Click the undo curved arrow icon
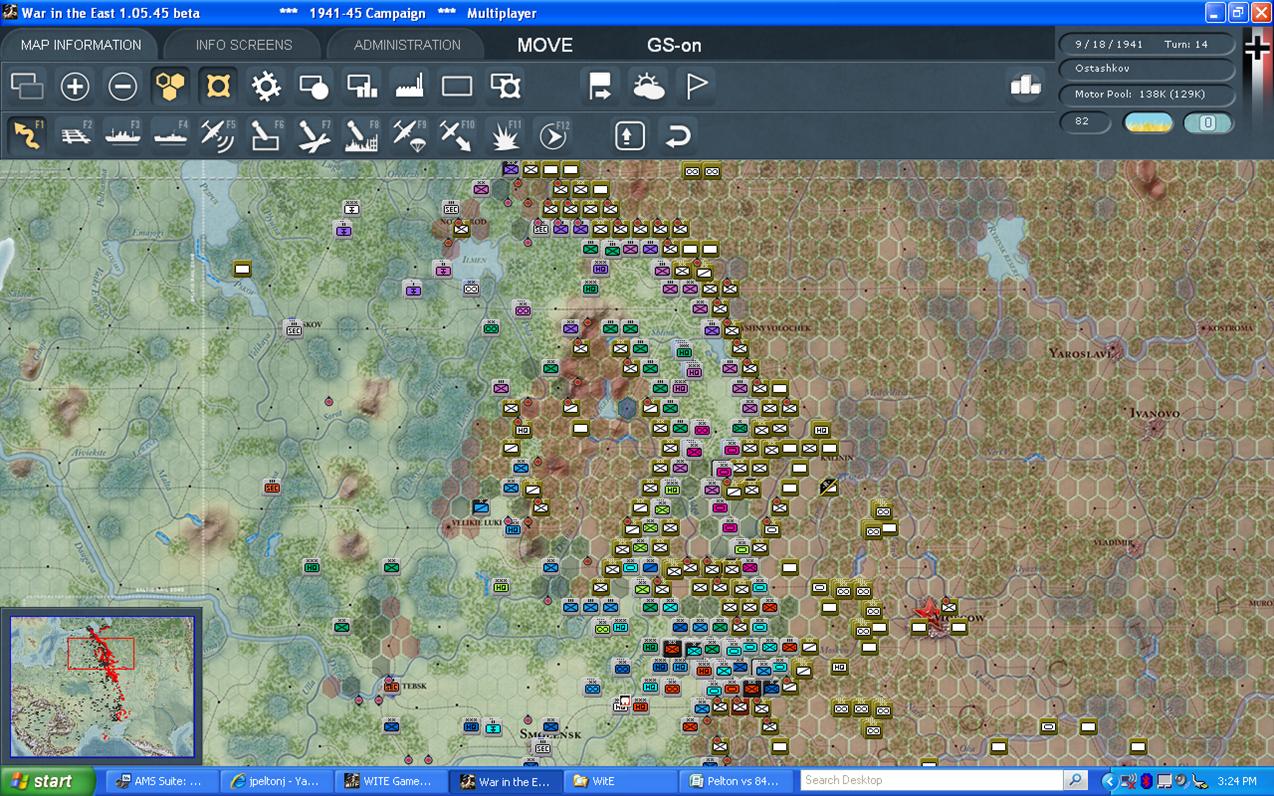Viewport: 1274px width, 796px height. [677, 135]
